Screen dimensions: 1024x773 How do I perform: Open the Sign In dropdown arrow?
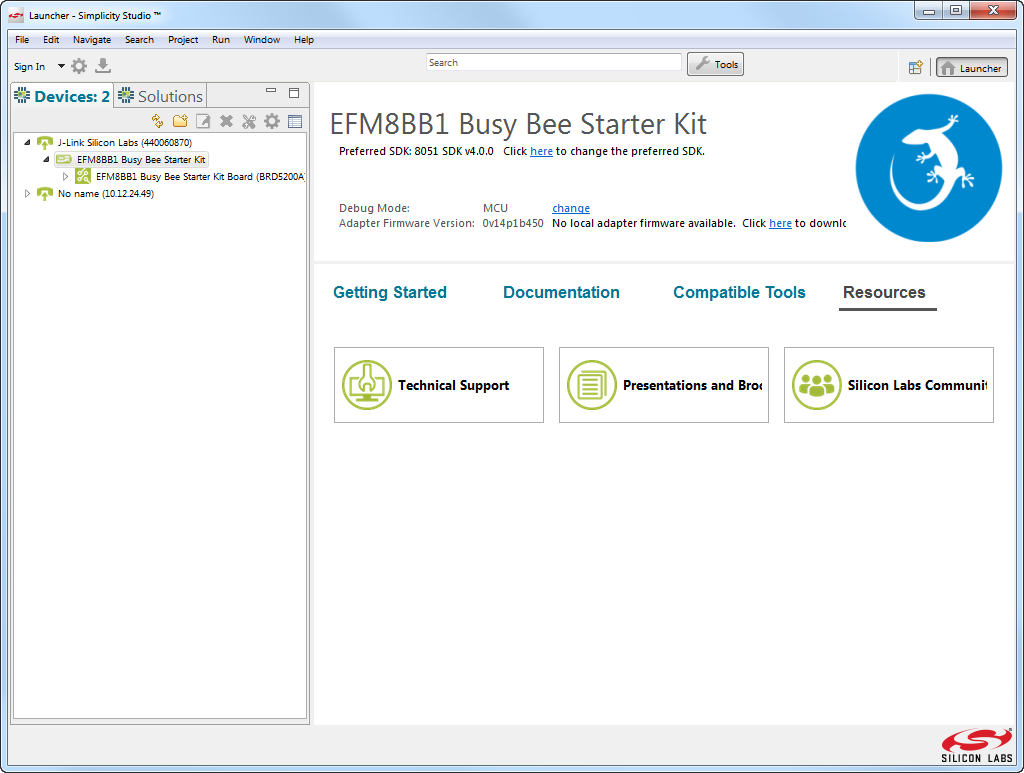(61, 66)
